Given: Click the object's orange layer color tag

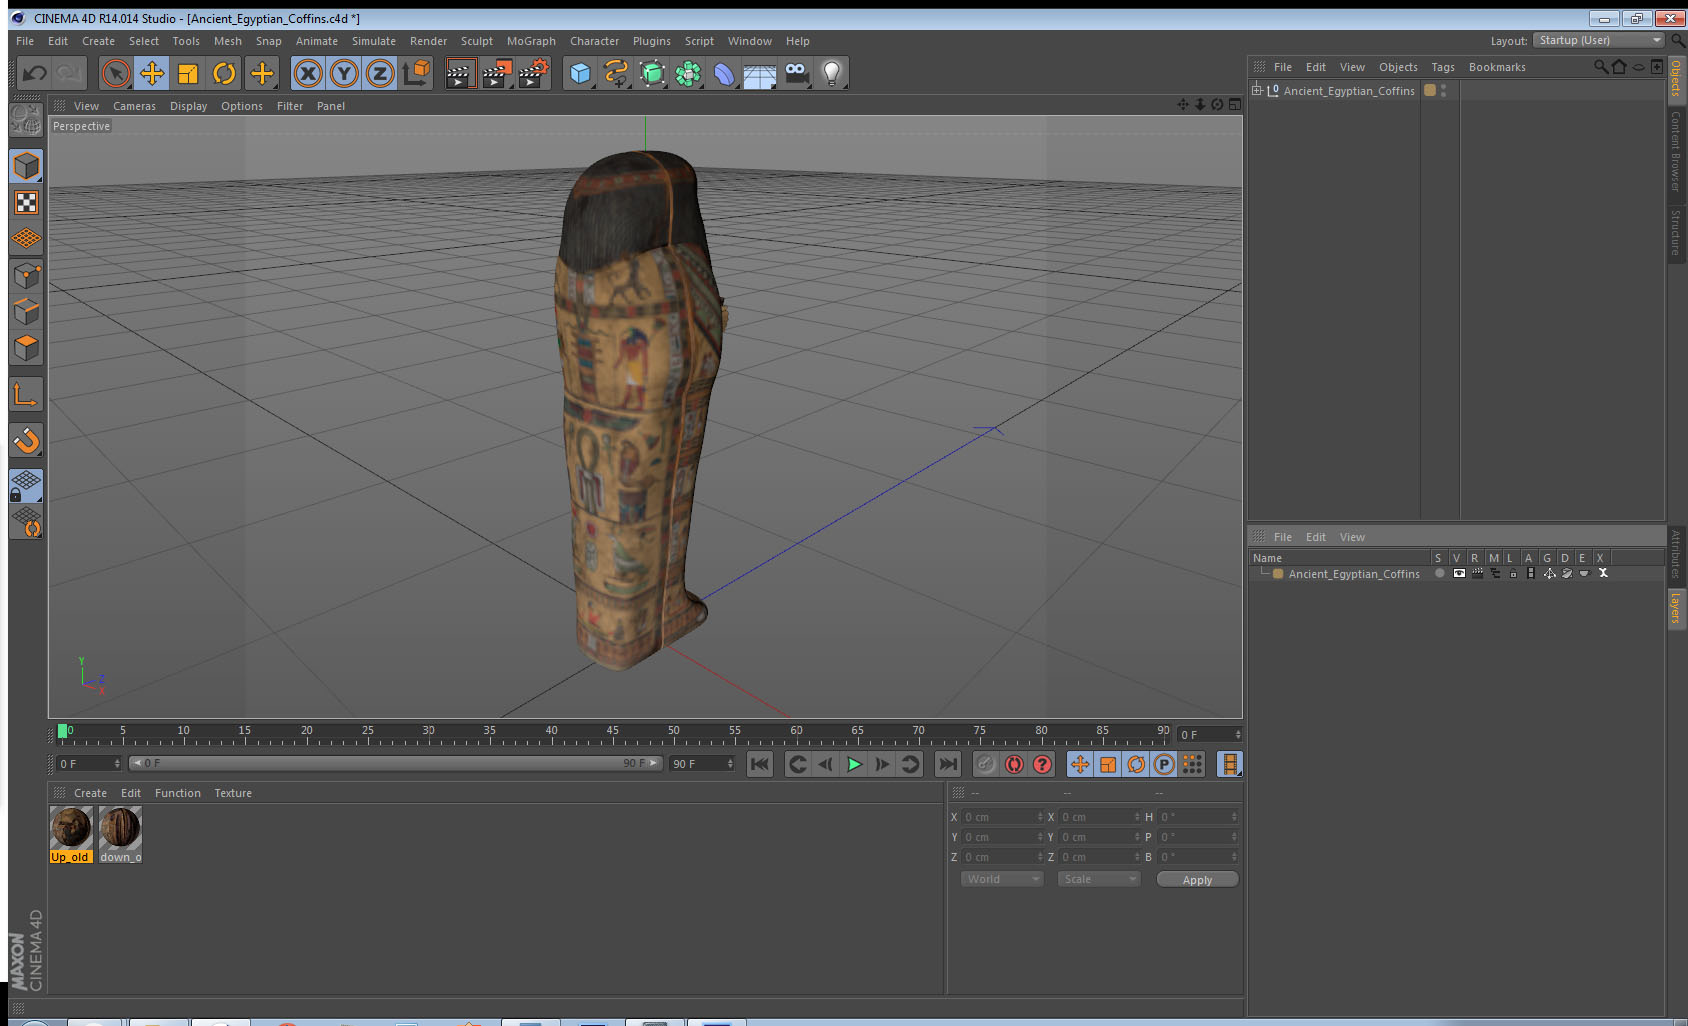Looking at the screenshot, I should pyautogui.click(x=1430, y=90).
